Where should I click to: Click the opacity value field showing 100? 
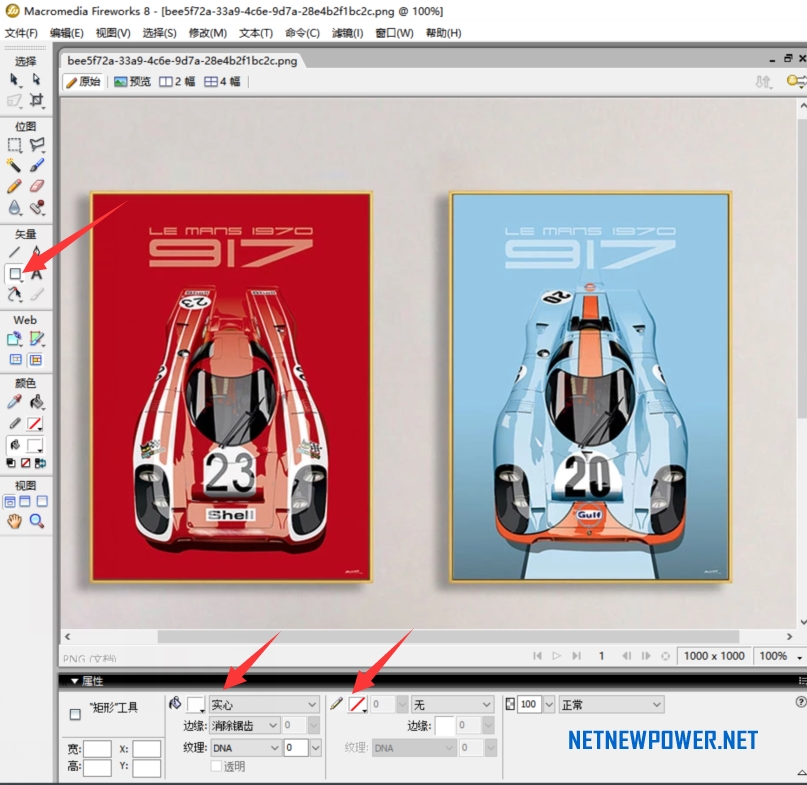(530, 704)
